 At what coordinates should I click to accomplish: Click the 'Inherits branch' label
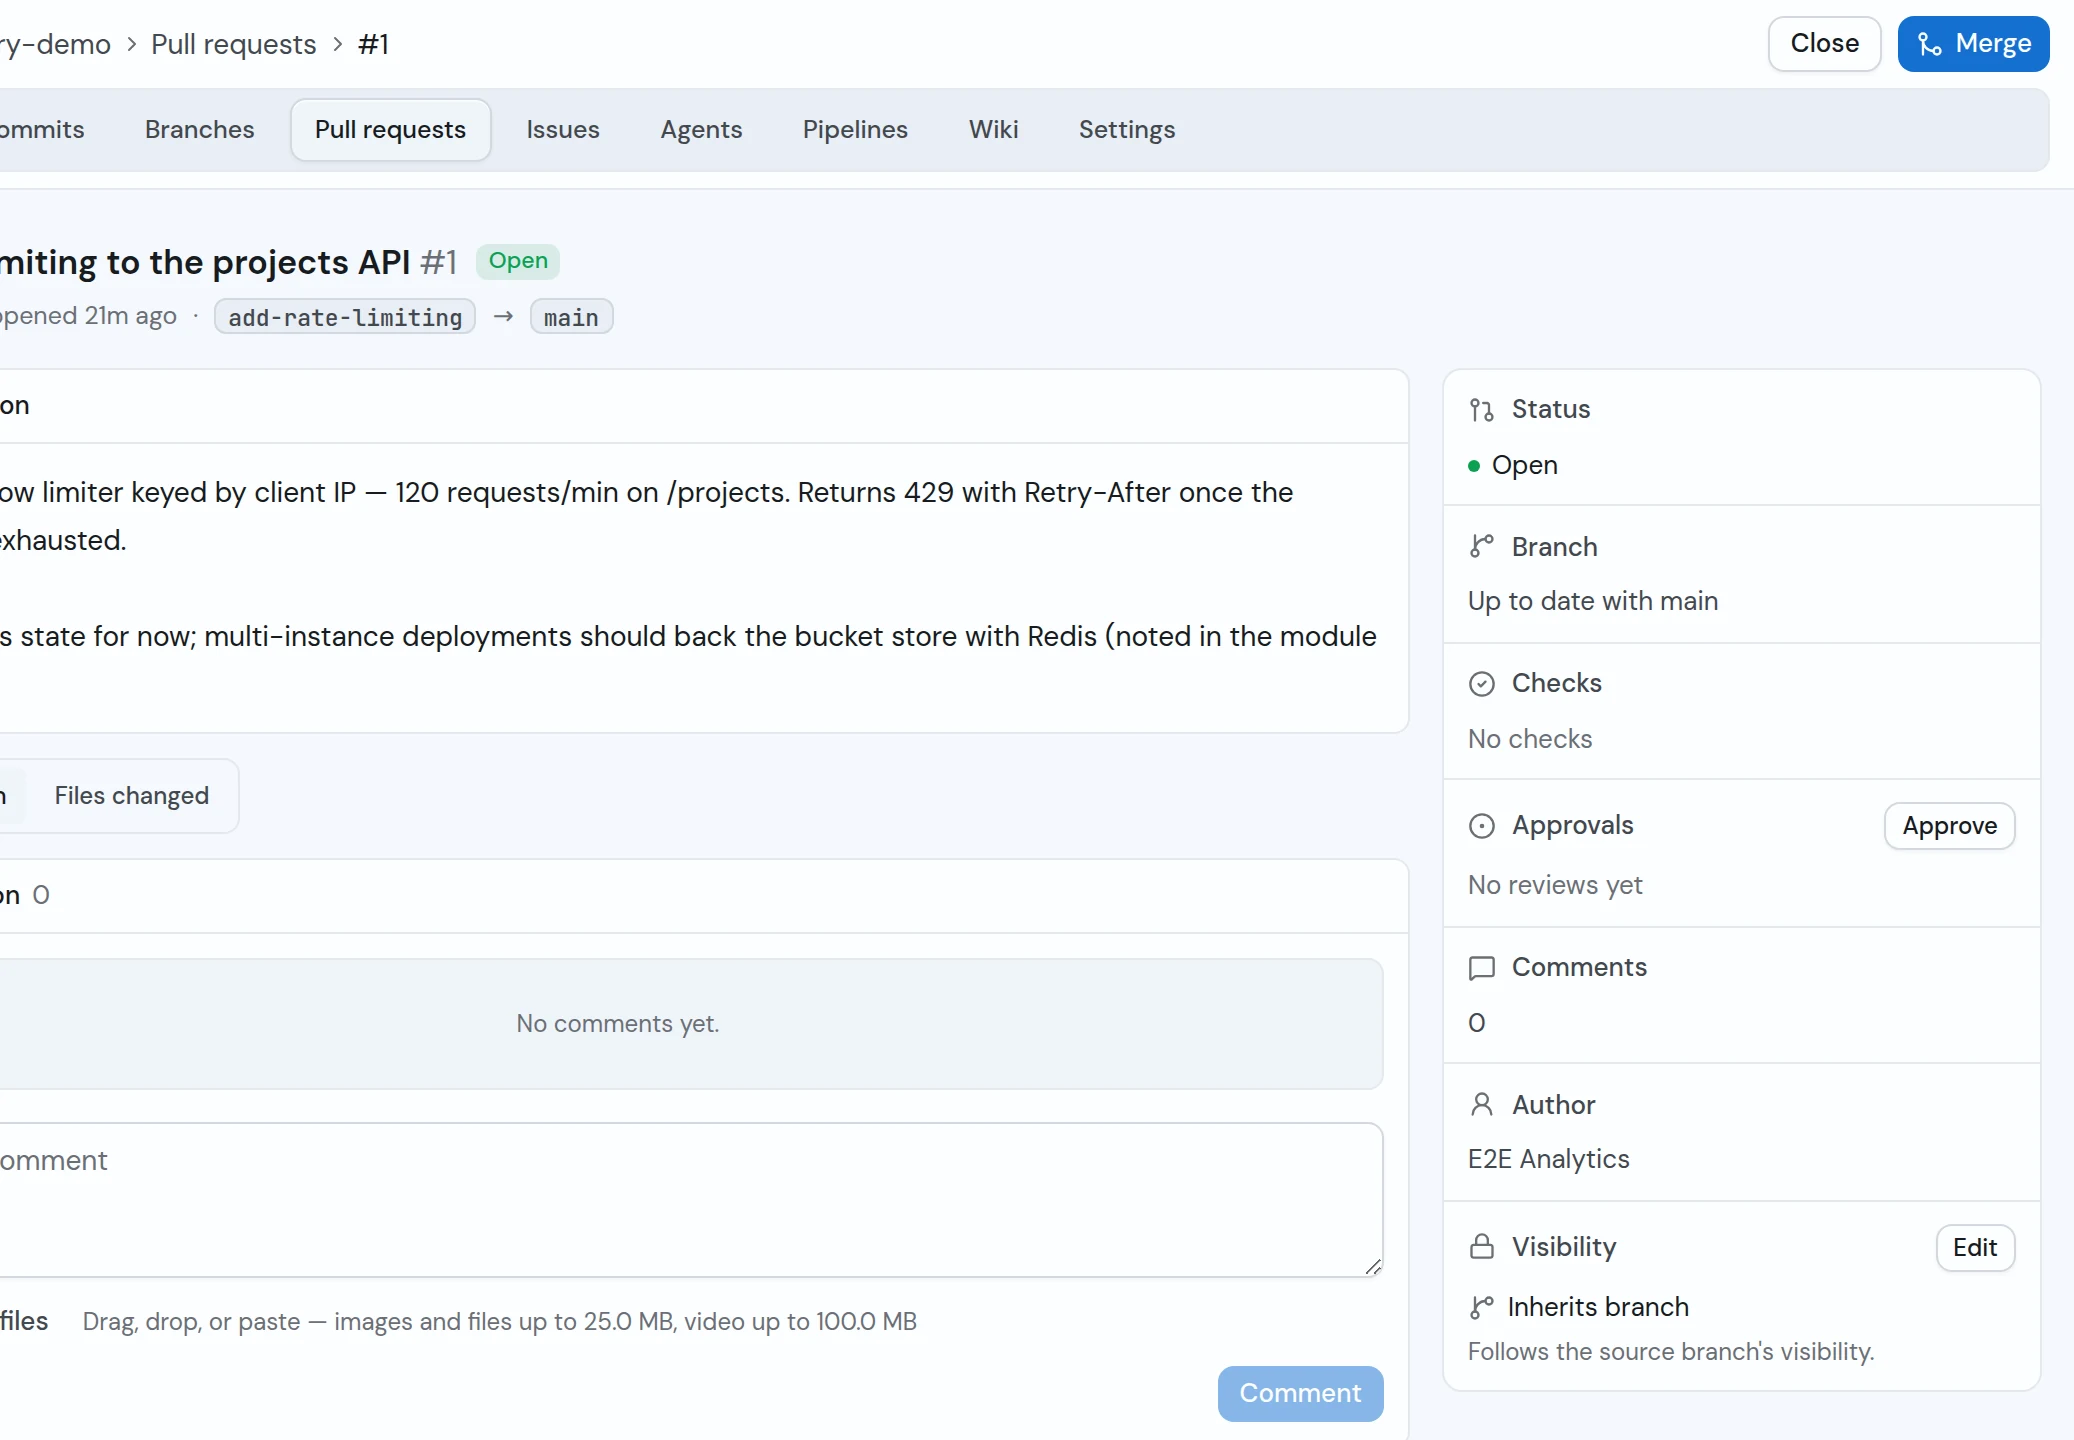1598,1307
